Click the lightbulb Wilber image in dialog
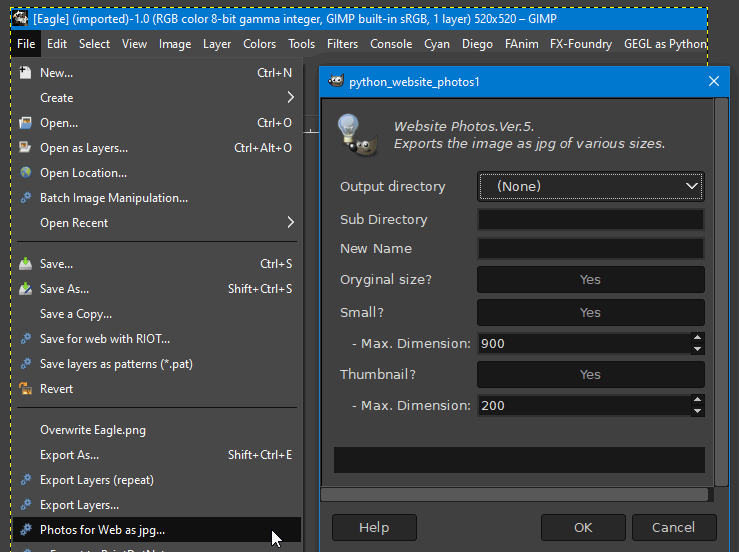This screenshot has width=739, height=552. pyautogui.click(x=357, y=136)
